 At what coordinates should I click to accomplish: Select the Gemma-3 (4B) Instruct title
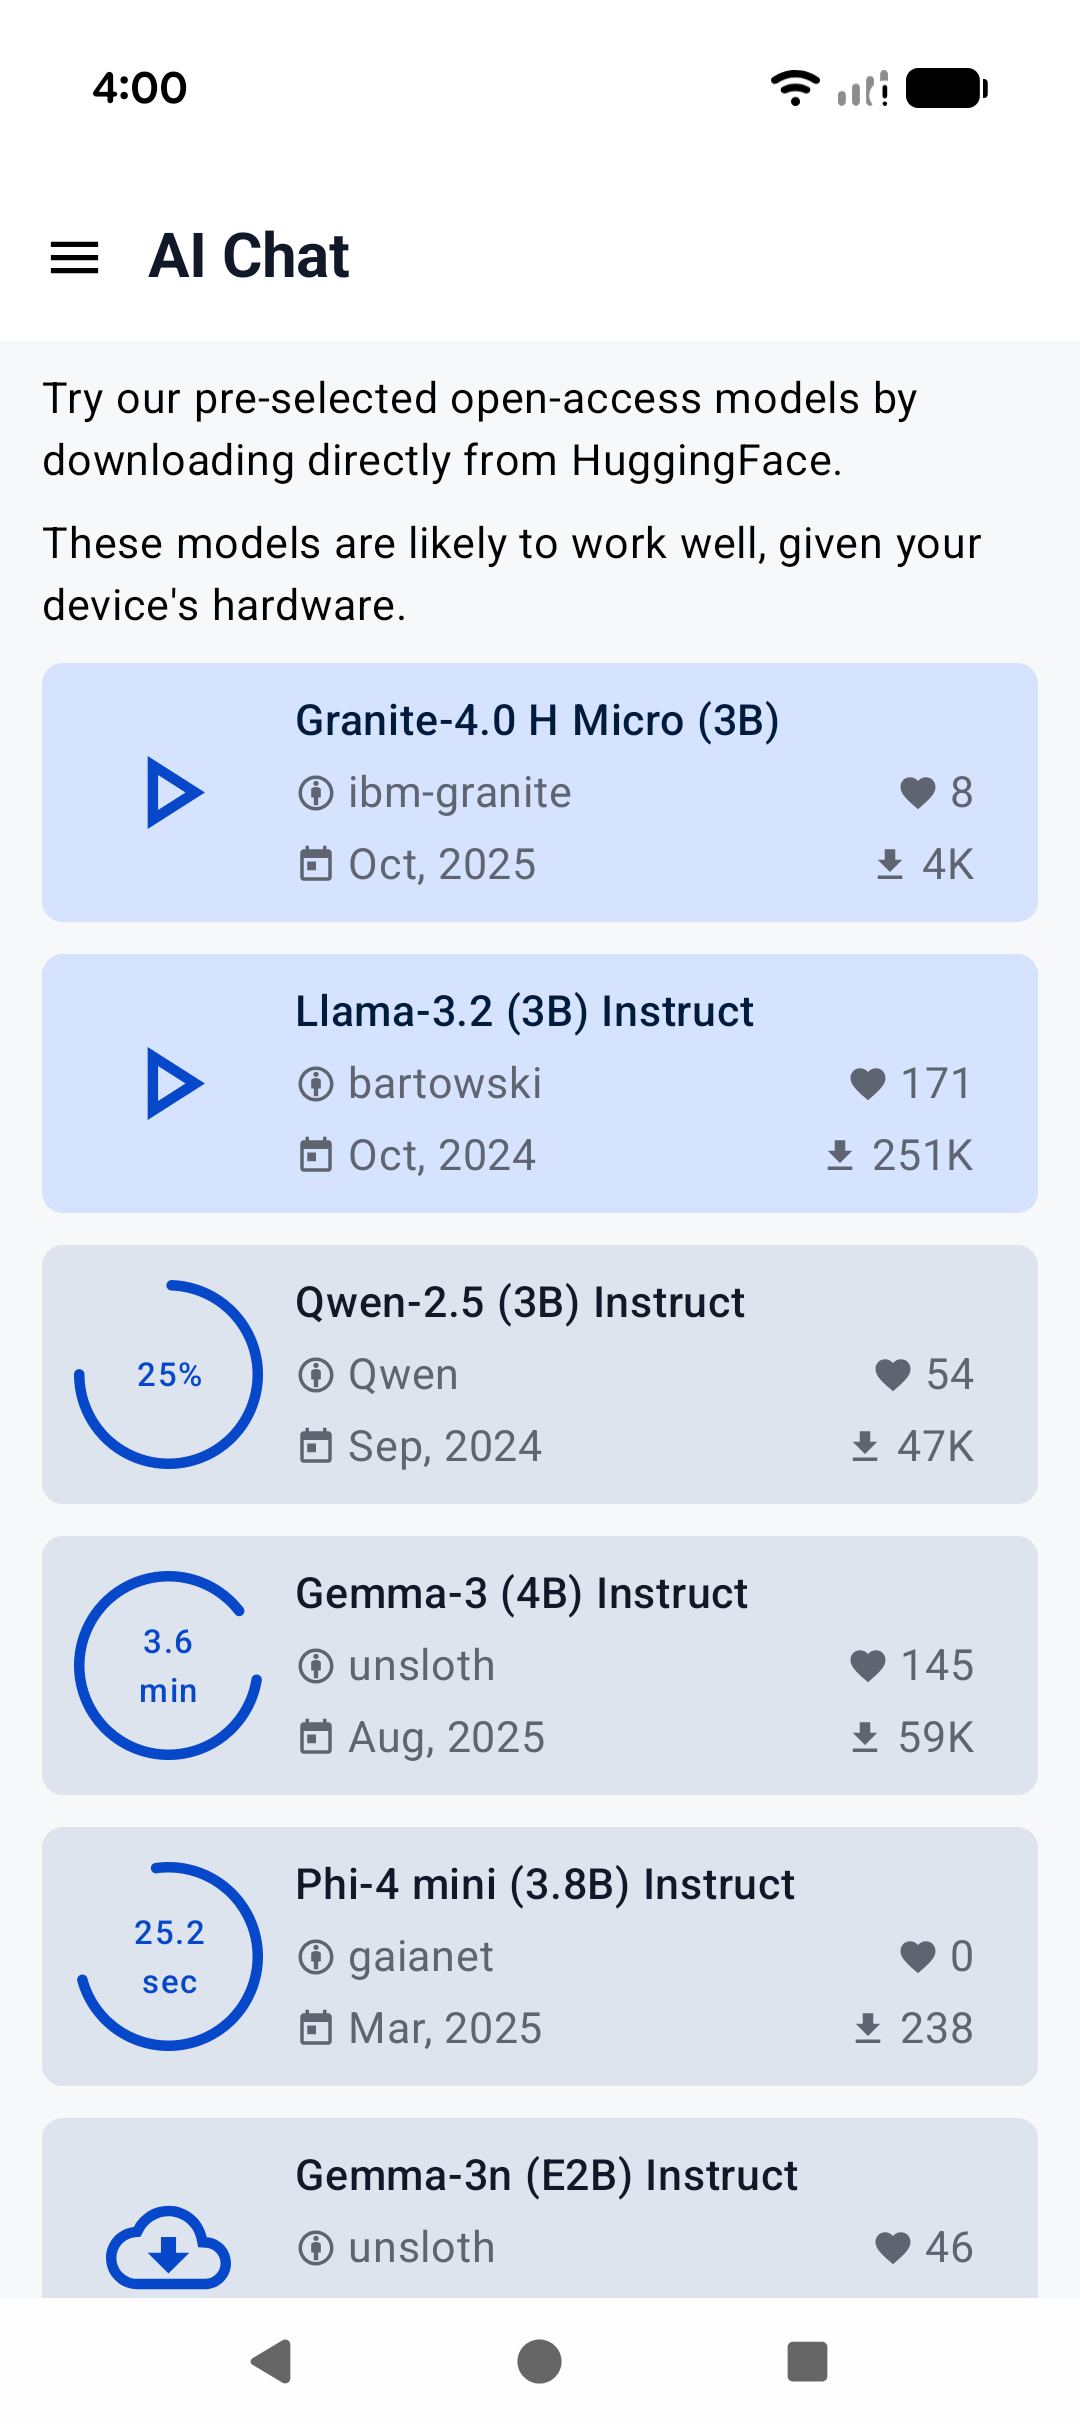click(521, 1594)
